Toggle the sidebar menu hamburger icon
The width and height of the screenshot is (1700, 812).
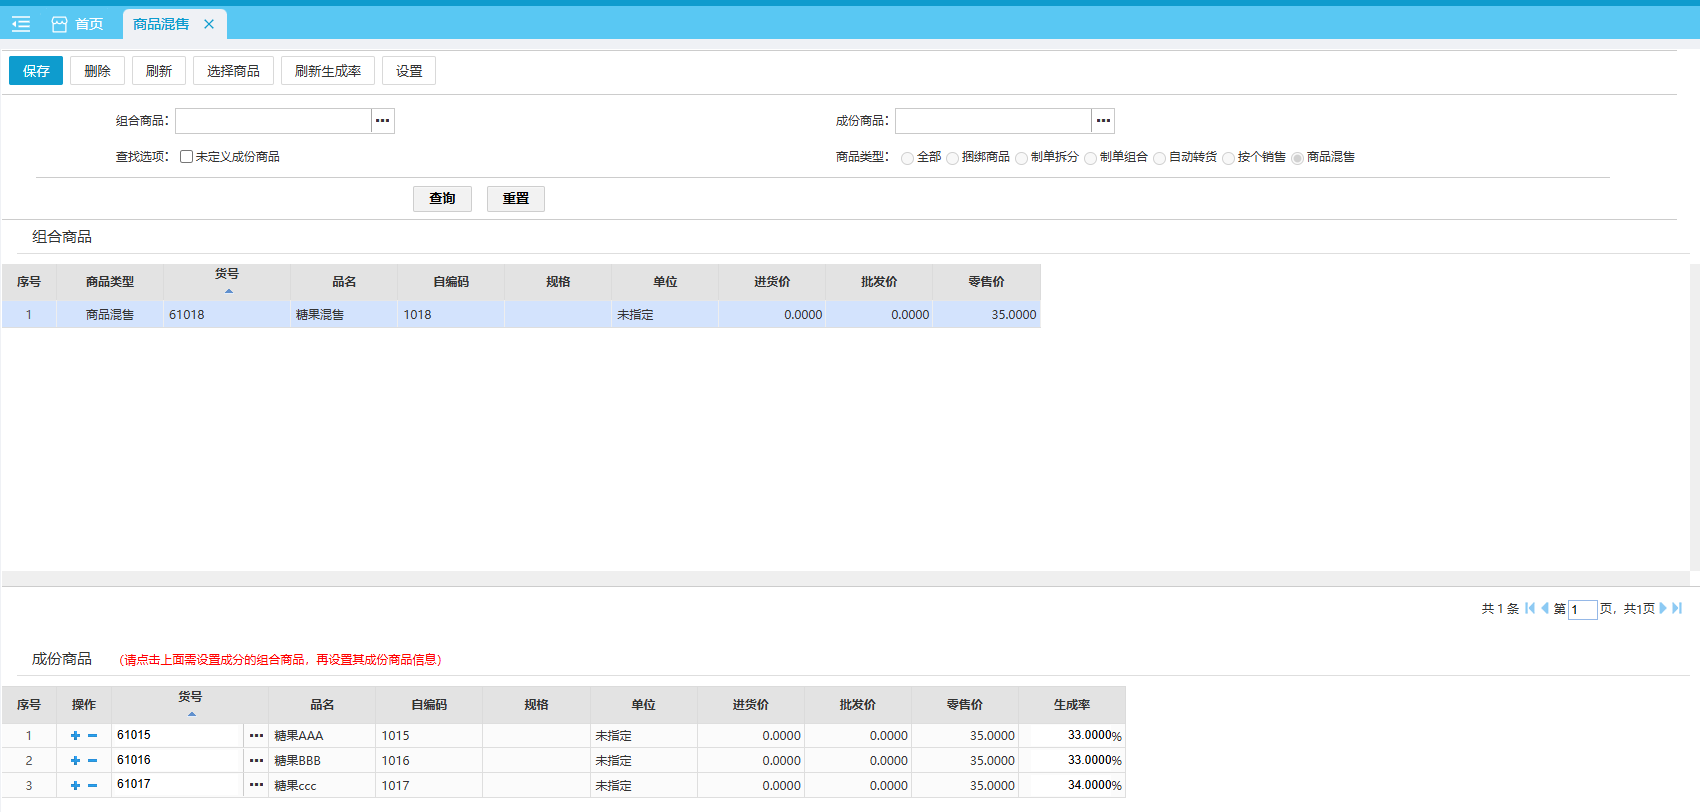point(21,24)
